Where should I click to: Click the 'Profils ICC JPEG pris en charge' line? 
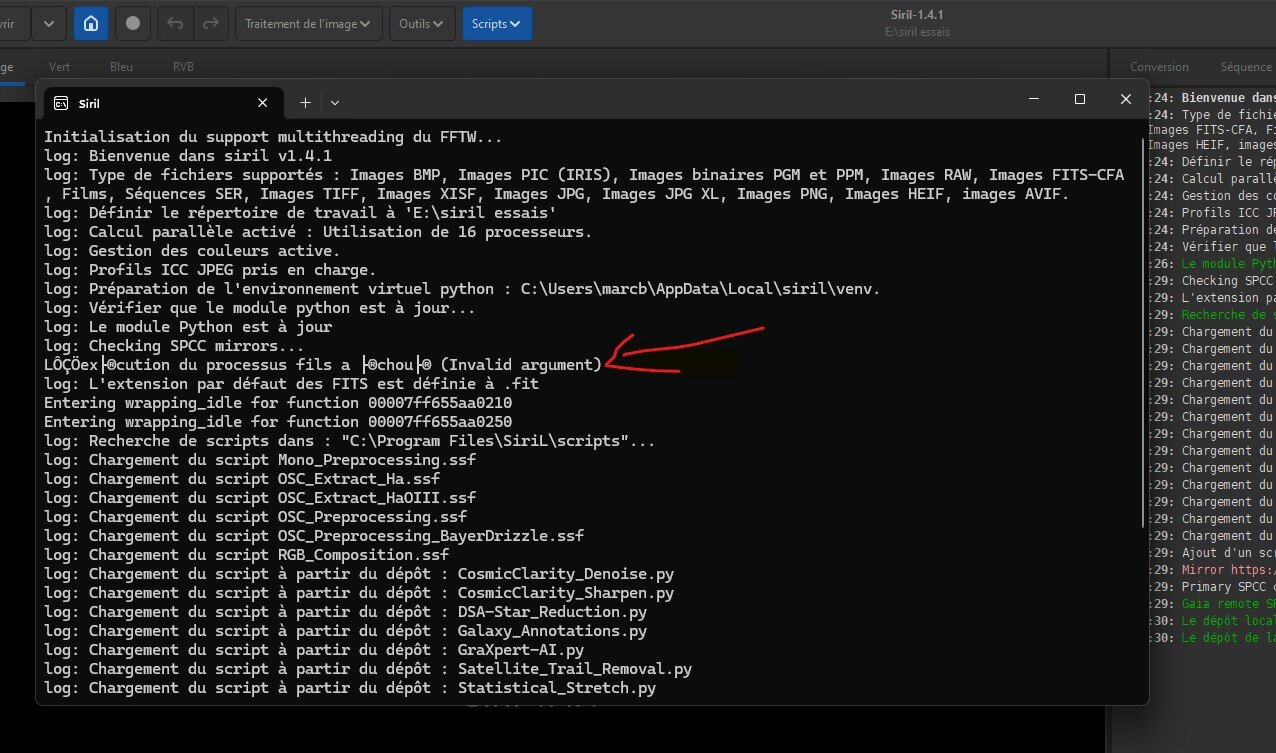coord(210,270)
